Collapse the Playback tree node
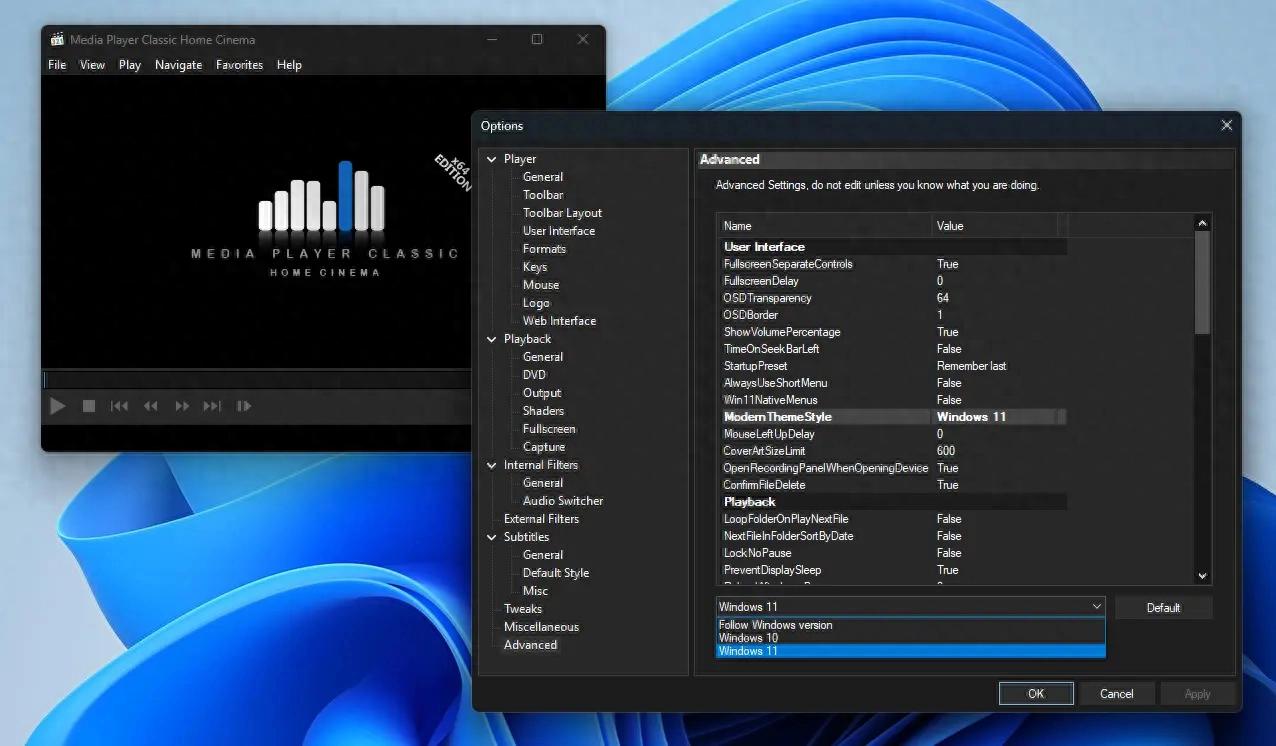1276x746 pixels. [x=491, y=339]
